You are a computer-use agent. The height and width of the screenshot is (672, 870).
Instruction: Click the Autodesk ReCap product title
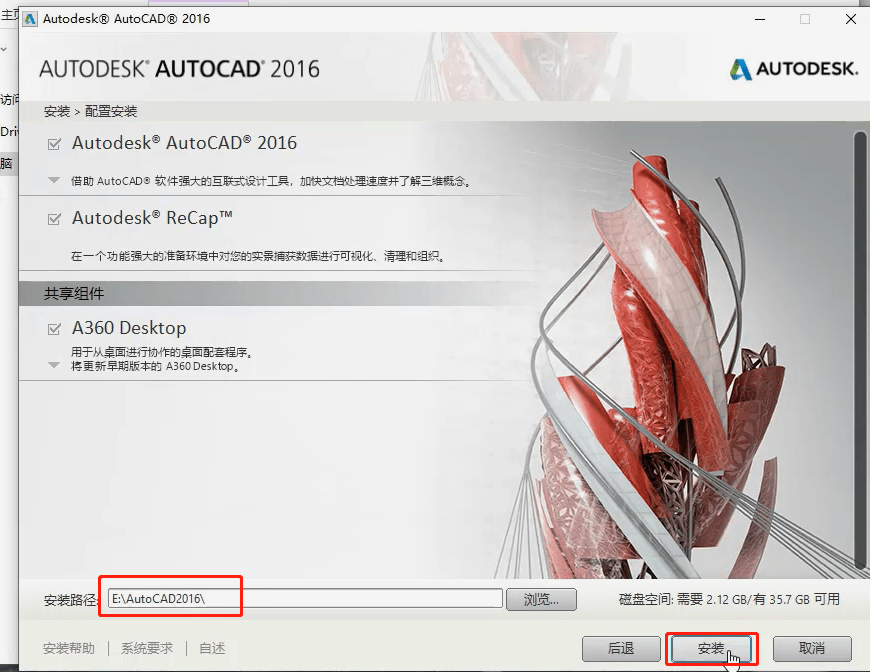point(153,218)
